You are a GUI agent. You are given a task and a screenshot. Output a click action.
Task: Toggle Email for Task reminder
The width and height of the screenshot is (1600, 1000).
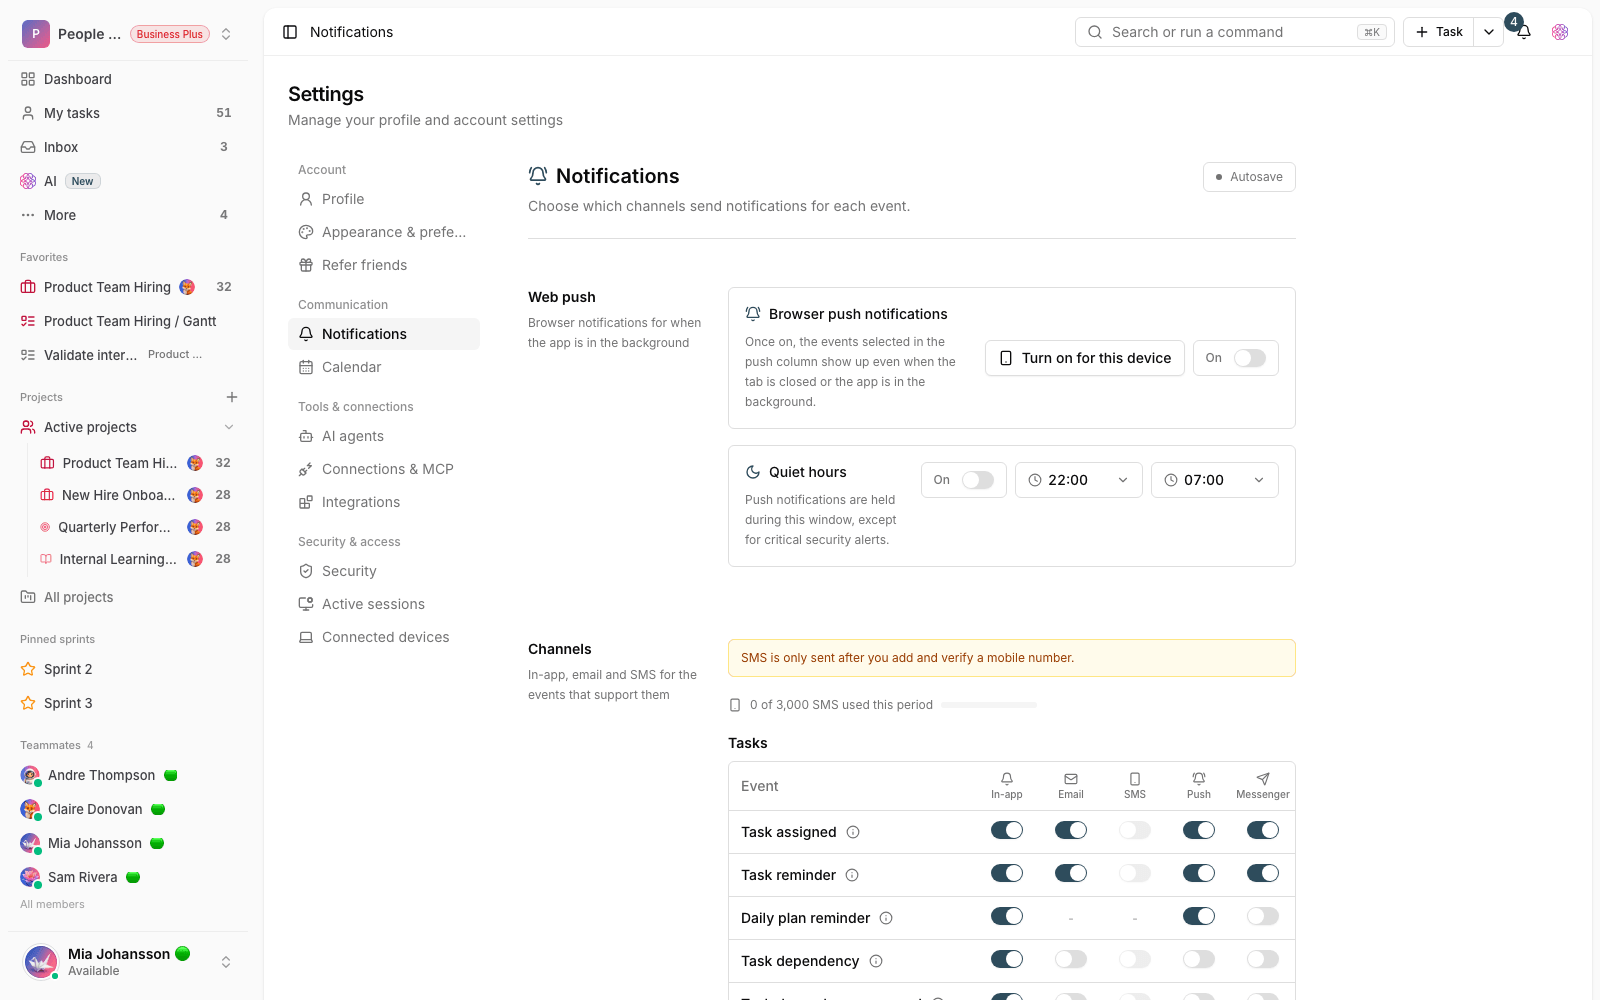(x=1071, y=873)
